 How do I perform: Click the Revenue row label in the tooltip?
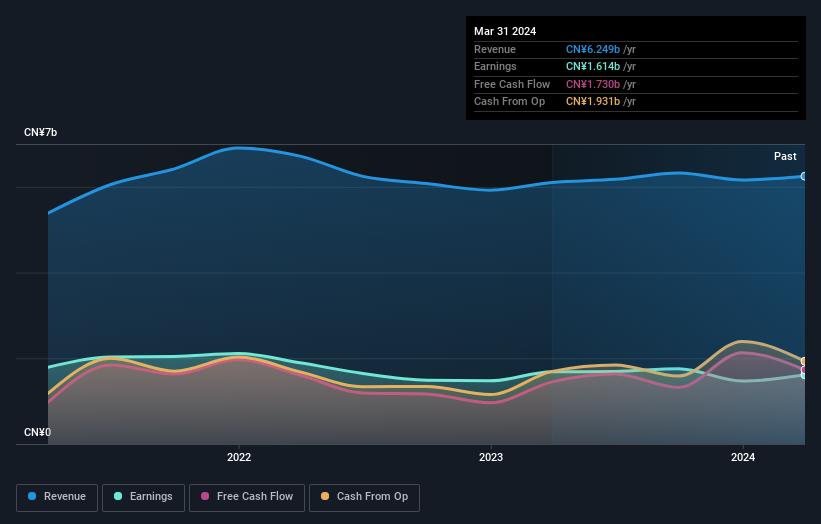[x=495, y=49]
